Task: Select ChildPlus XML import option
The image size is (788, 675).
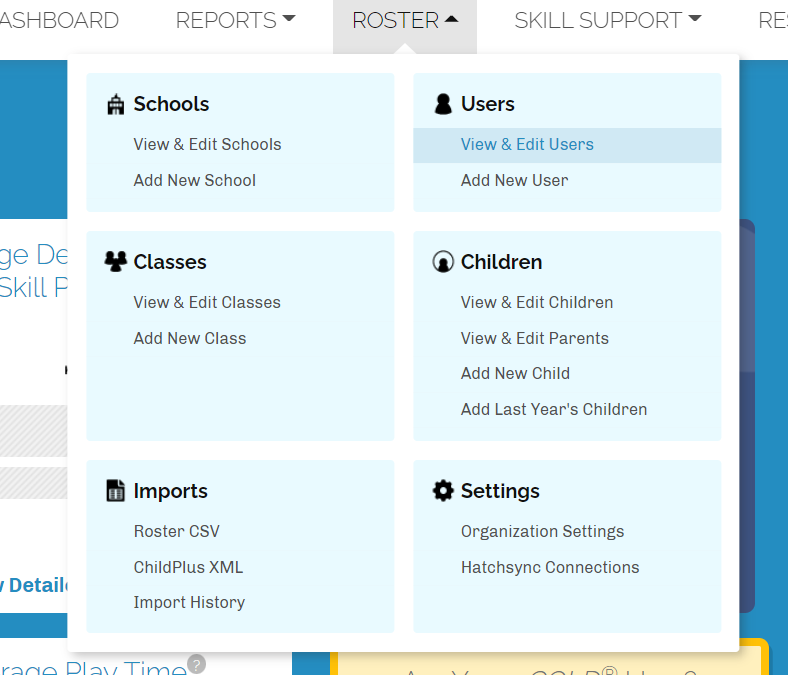Action: pos(188,568)
